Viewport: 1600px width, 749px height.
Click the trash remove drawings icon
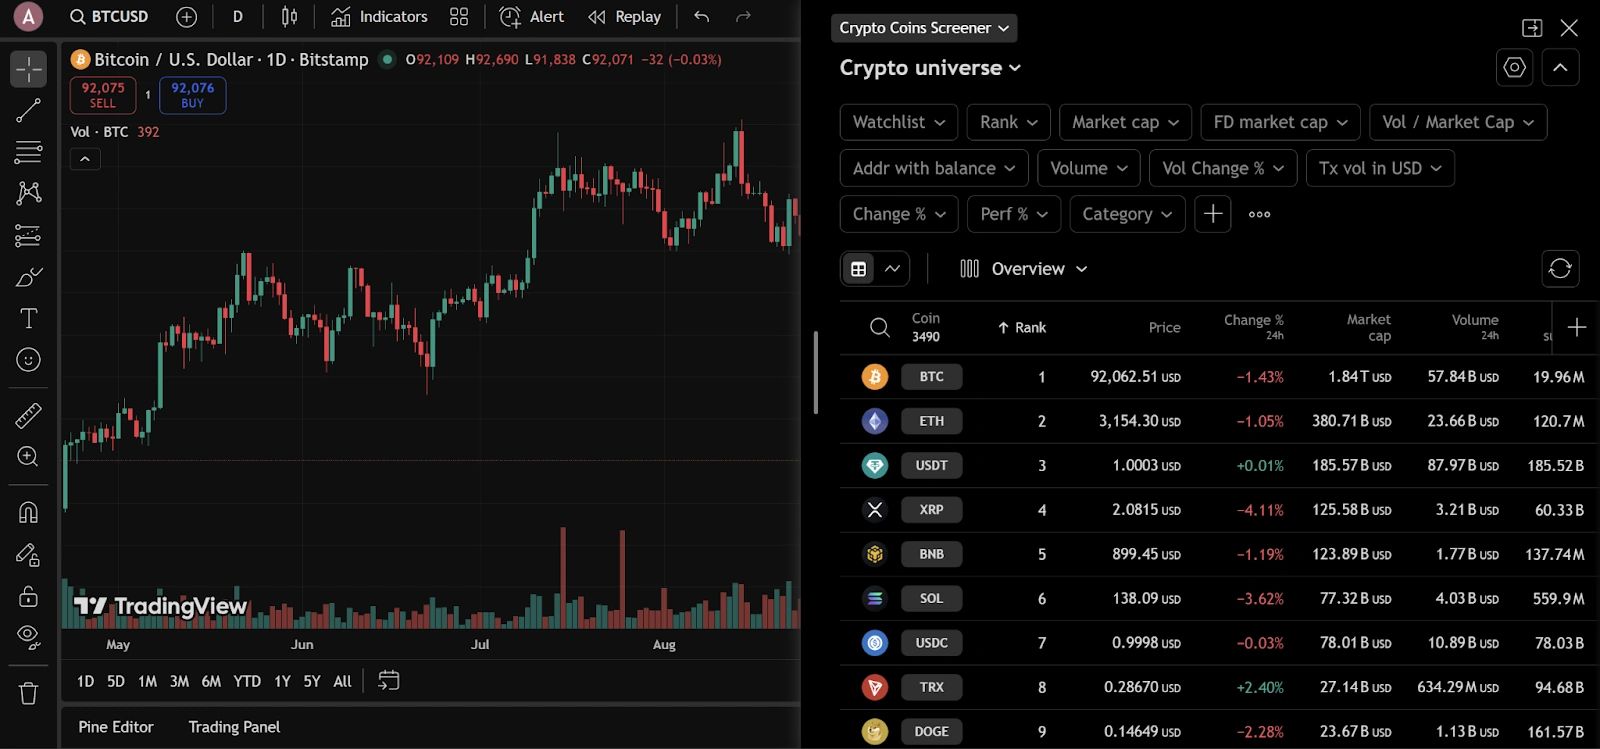(x=28, y=693)
